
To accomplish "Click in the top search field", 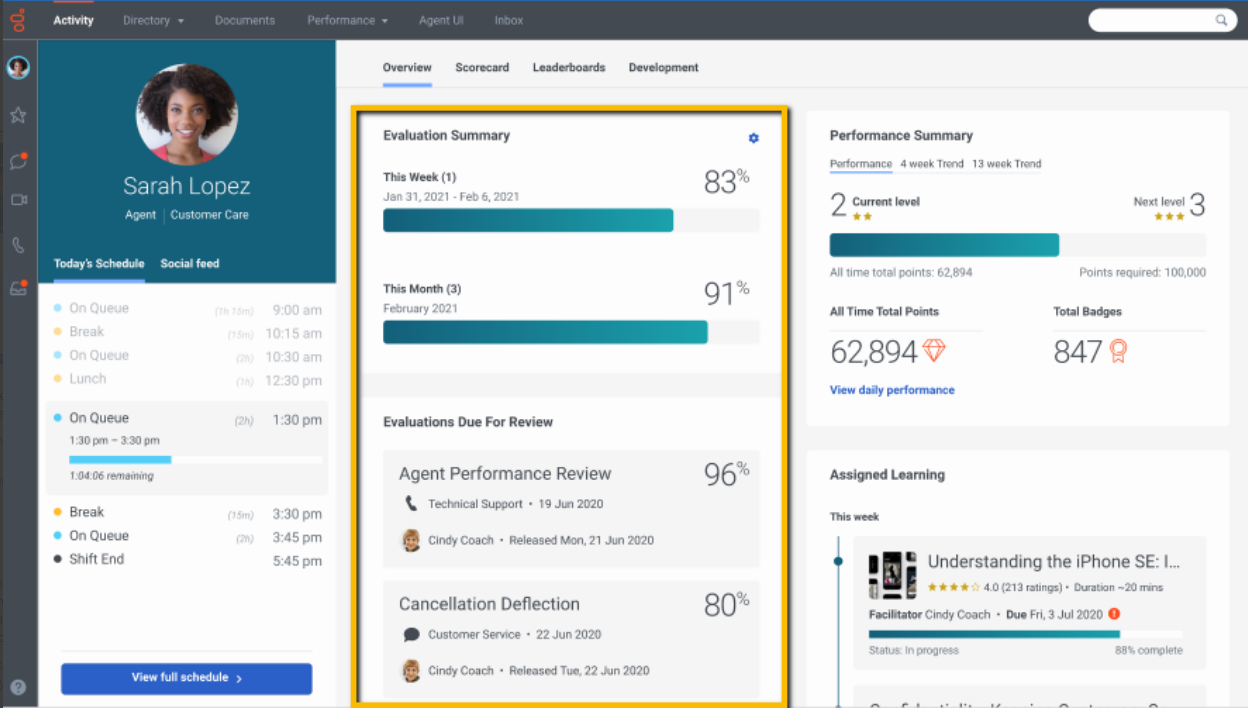I will (1152, 20).
